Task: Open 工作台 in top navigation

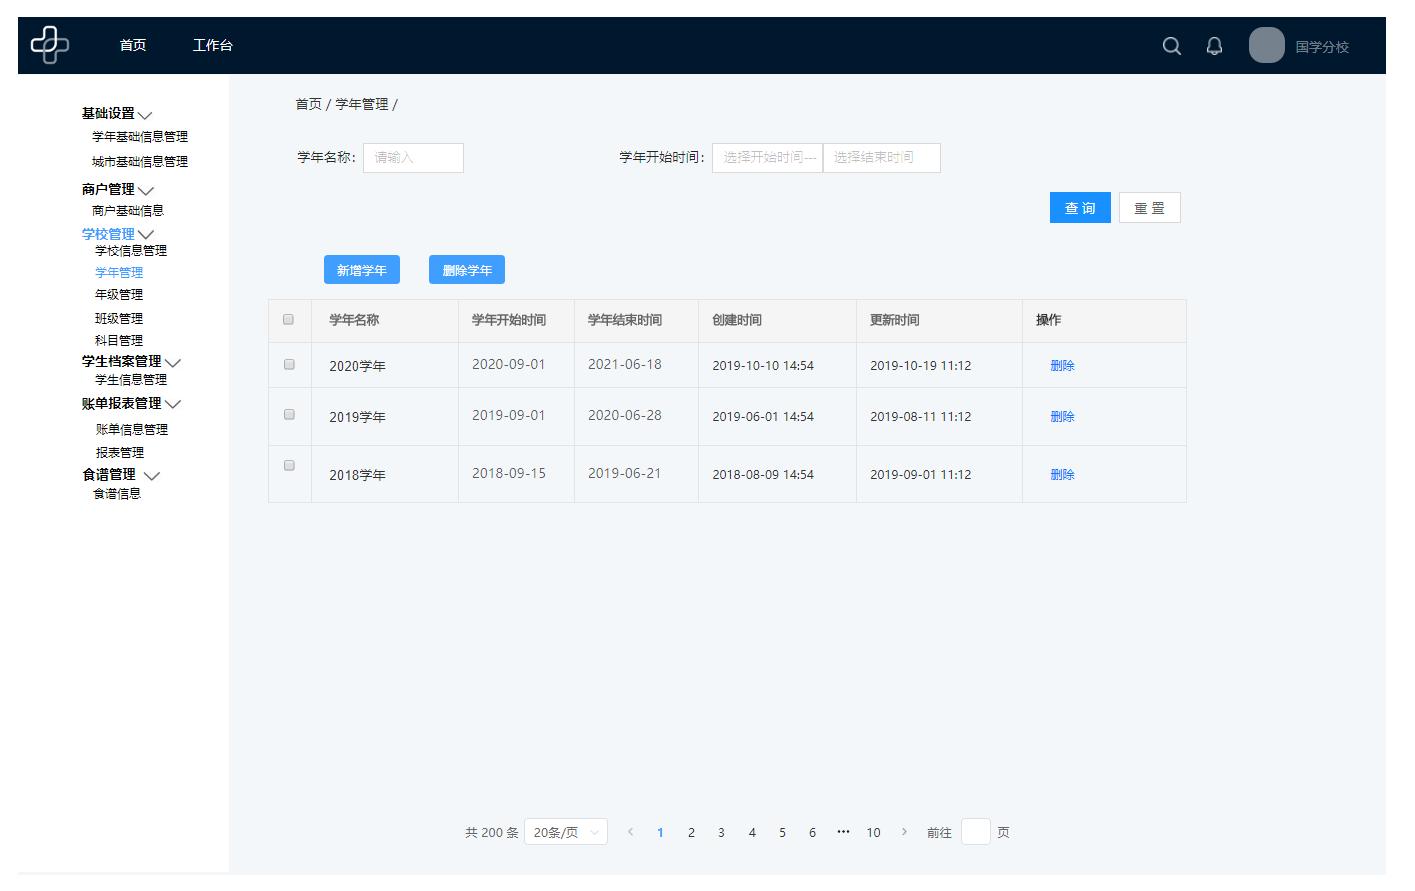Action: (213, 45)
